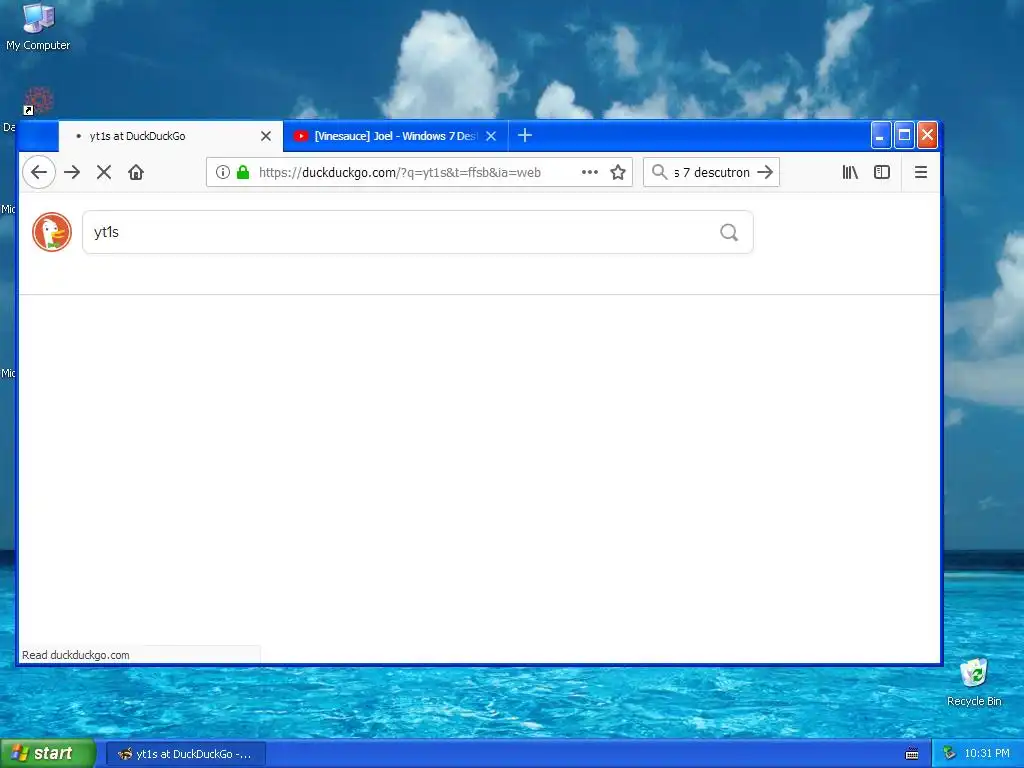Bookmark this page with the star icon
Image resolution: width=1024 pixels, height=768 pixels.
click(x=618, y=172)
